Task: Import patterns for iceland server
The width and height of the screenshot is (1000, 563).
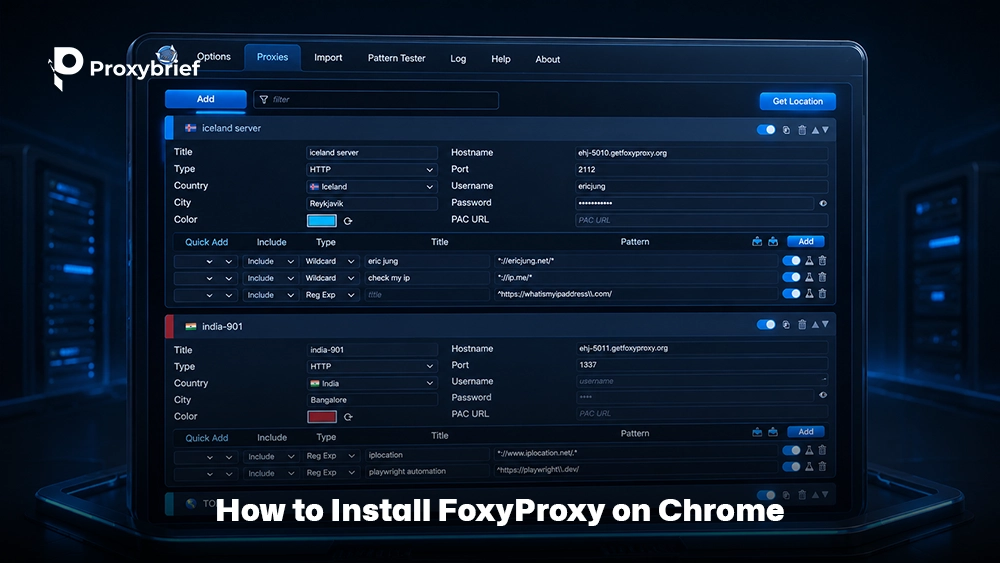Action: point(757,242)
